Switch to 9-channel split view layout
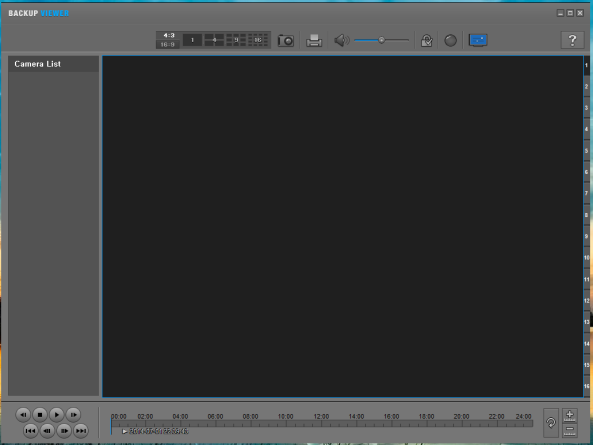 pyautogui.click(x=236, y=40)
